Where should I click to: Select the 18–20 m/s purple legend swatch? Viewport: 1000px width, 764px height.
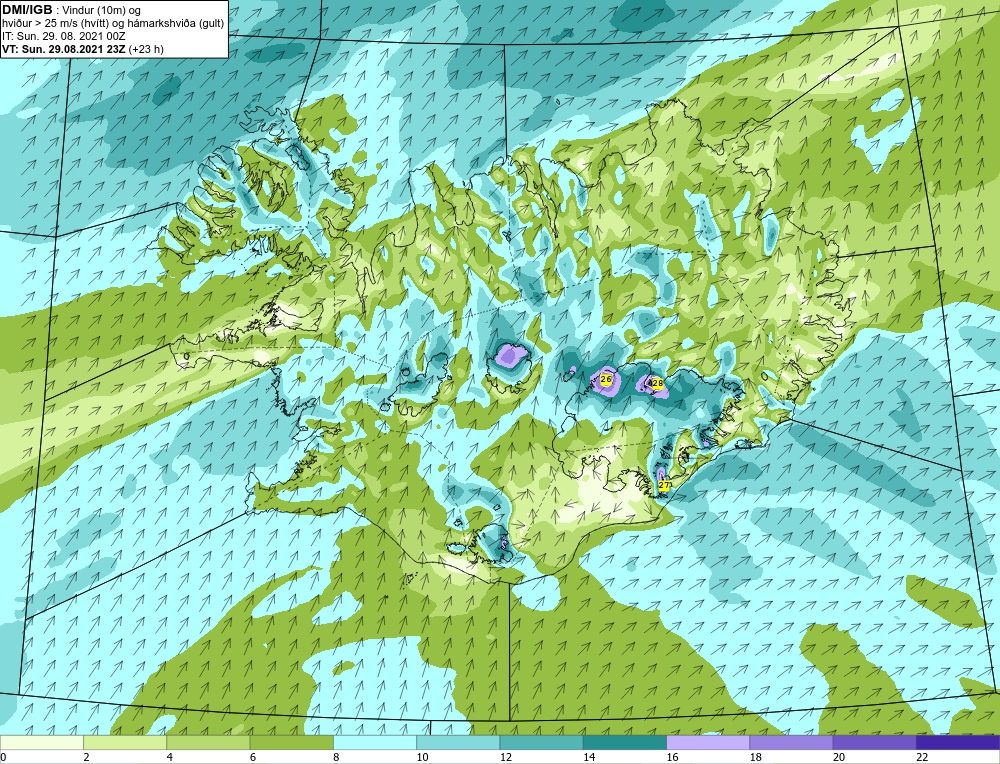click(791, 742)
